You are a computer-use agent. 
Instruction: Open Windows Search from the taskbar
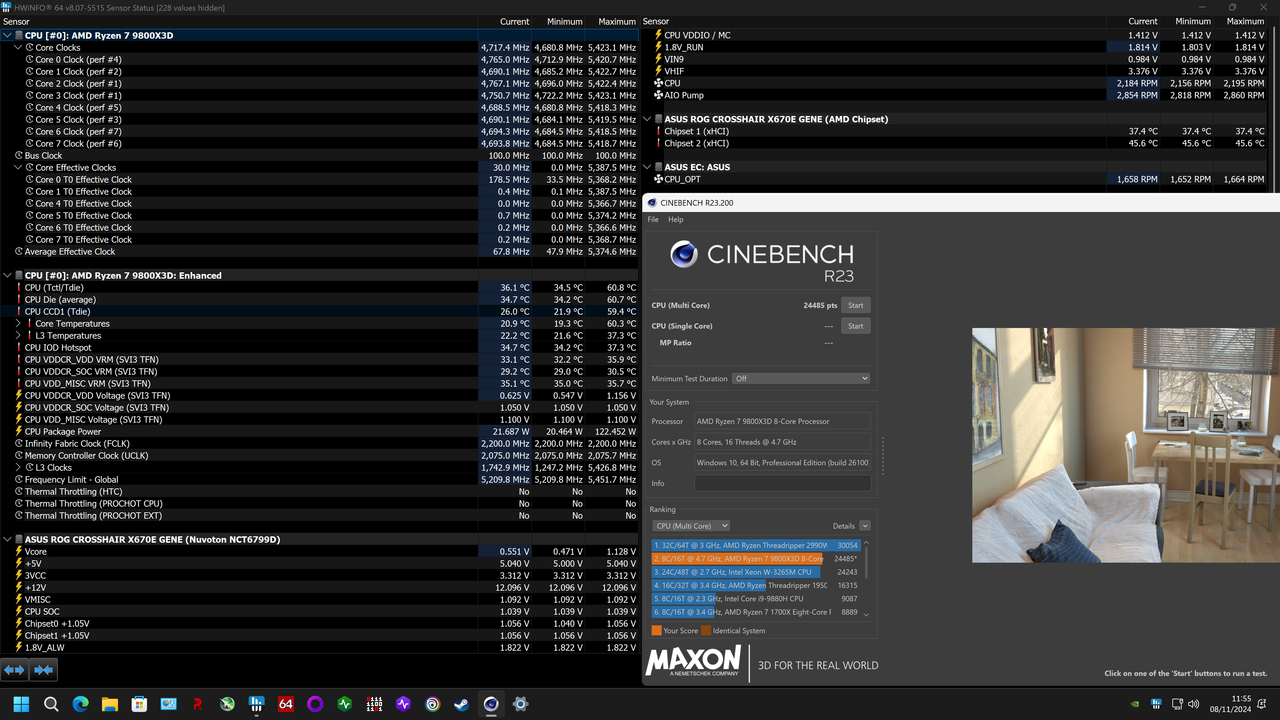pos(51,704)
